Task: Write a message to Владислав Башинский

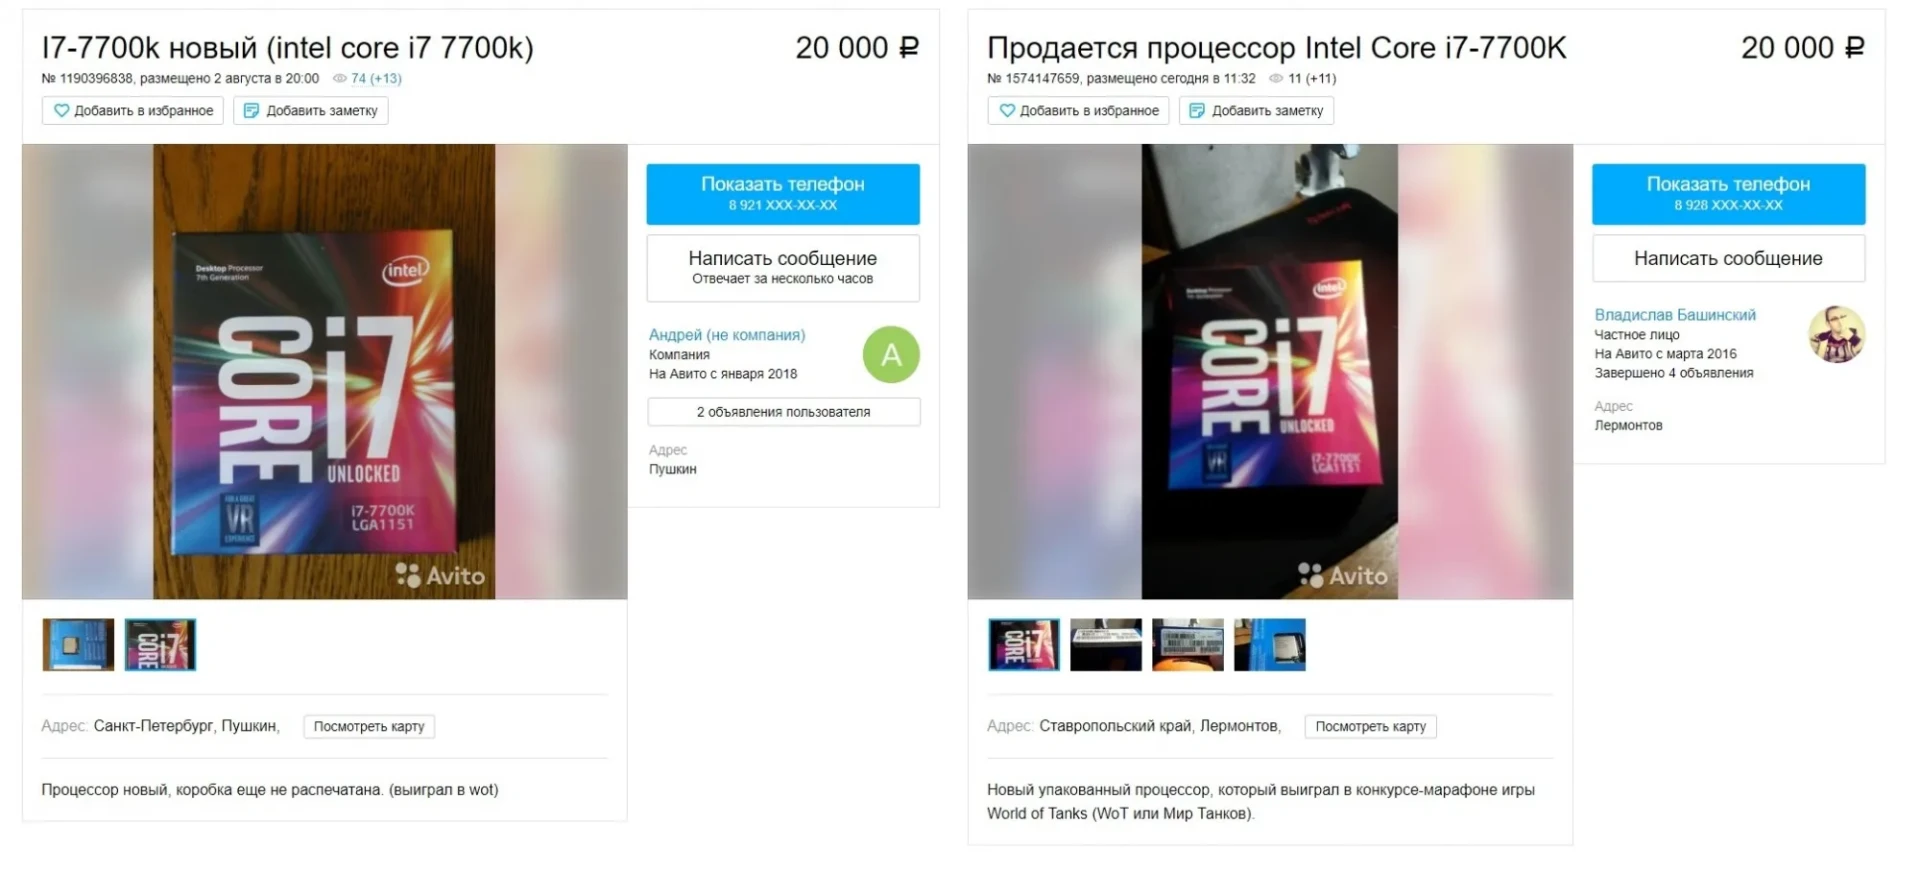Action: tap(1728, 259)
